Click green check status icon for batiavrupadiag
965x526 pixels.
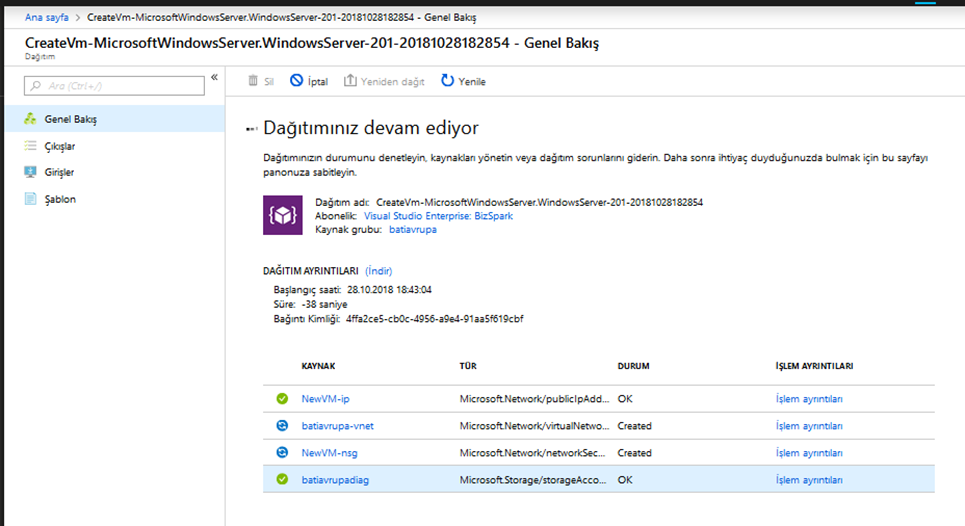click(282, 479)
